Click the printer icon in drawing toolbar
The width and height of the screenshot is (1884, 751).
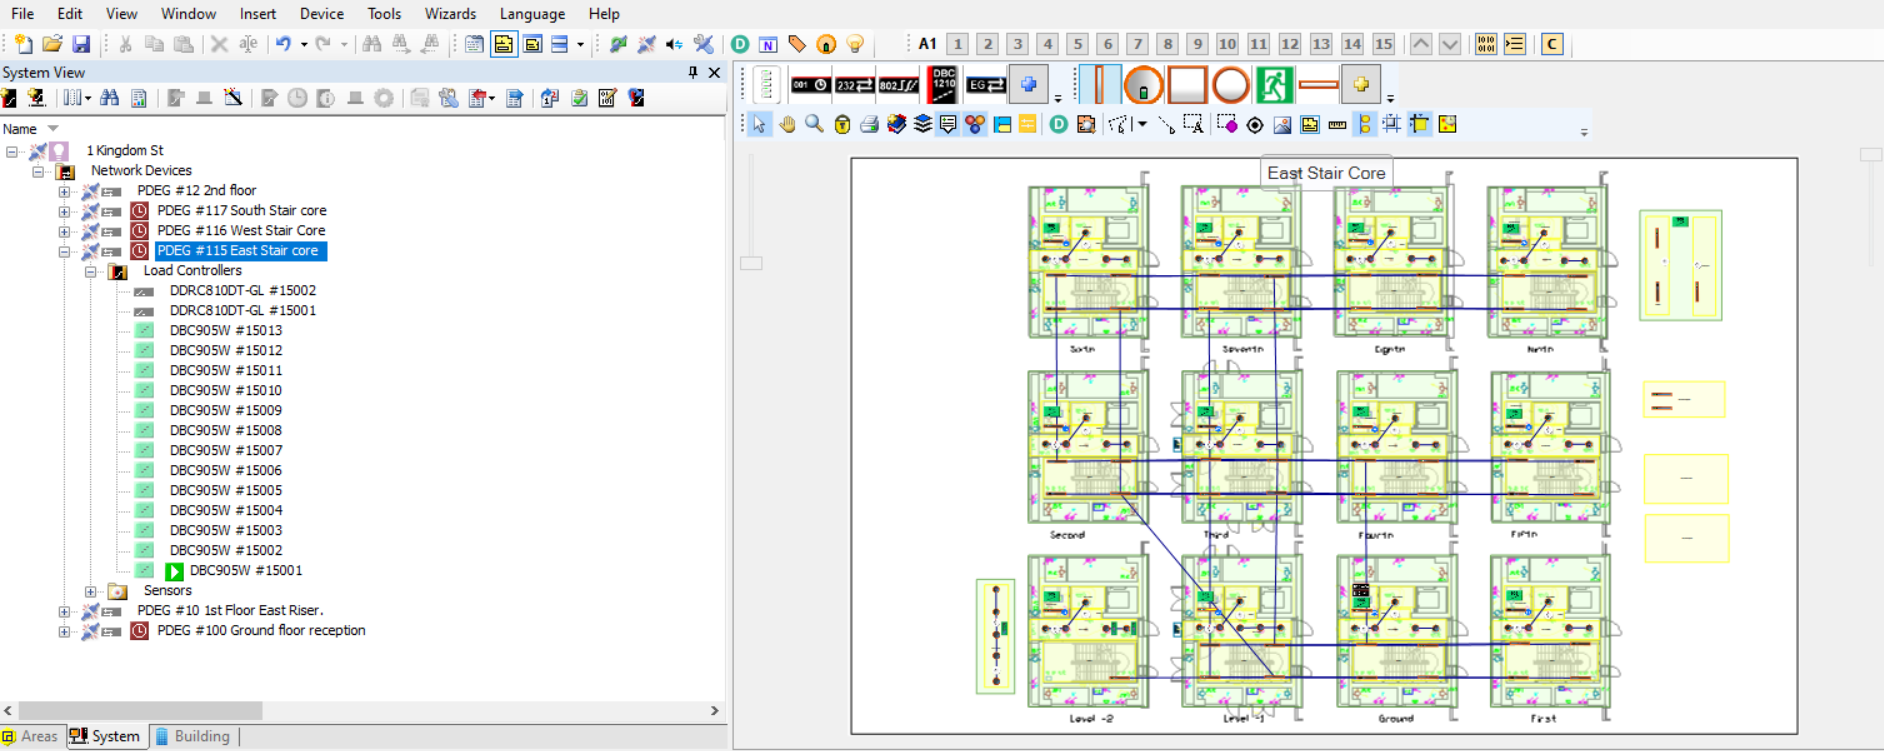pos(869,124)
